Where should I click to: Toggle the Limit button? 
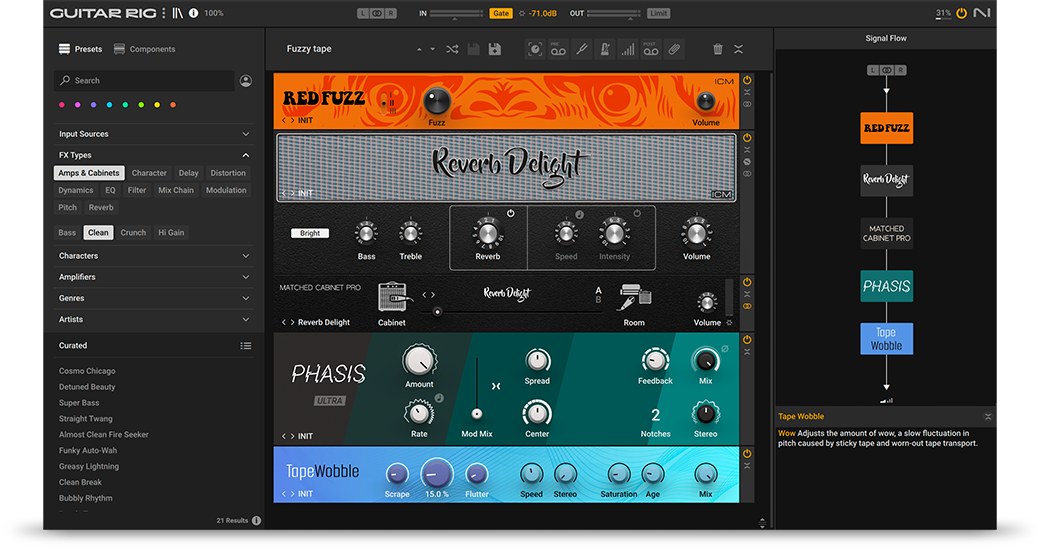[x=659, y=13]
